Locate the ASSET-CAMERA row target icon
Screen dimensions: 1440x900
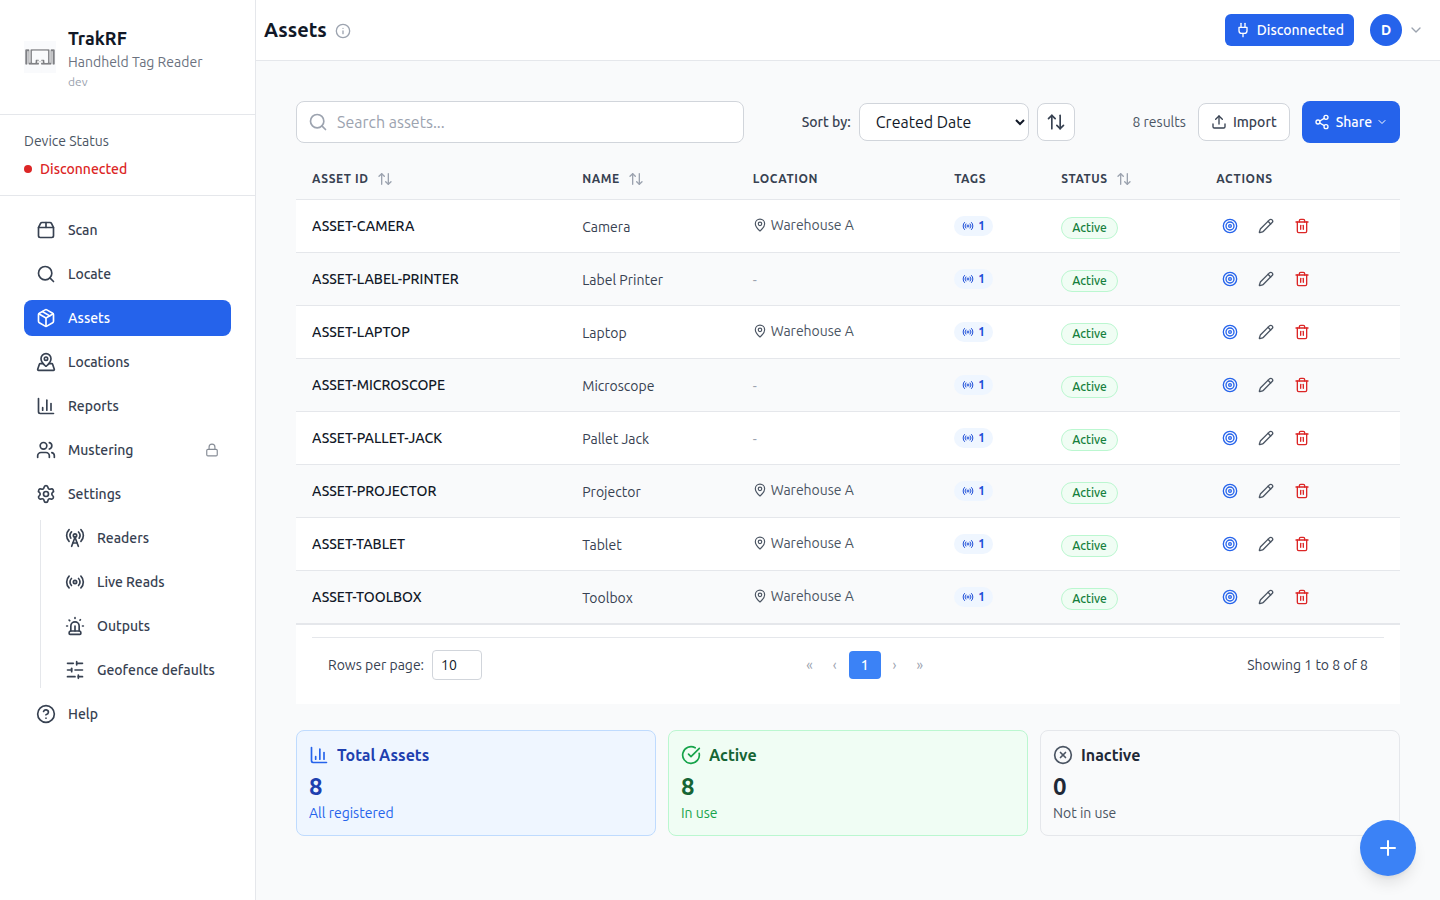point(1230,226)
